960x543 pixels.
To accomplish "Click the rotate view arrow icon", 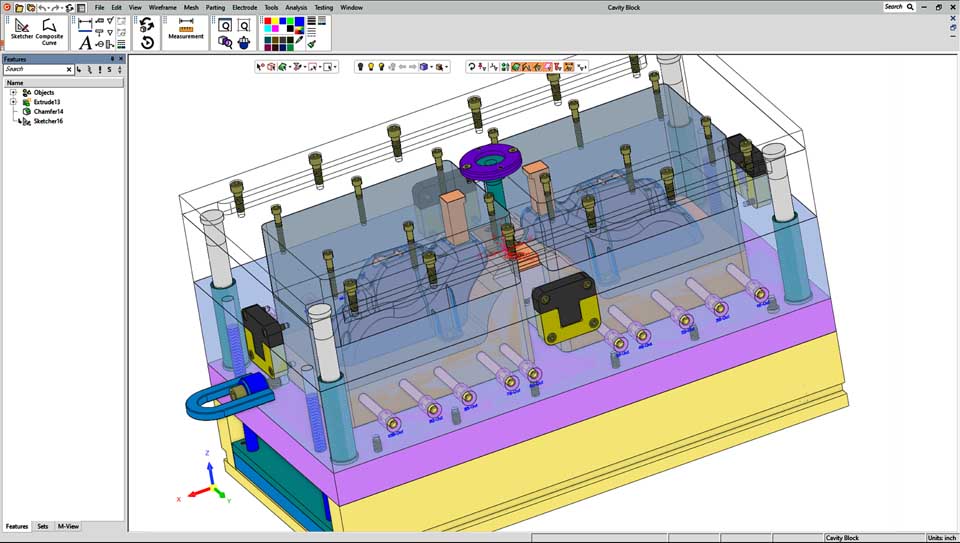I will point(471,67).
